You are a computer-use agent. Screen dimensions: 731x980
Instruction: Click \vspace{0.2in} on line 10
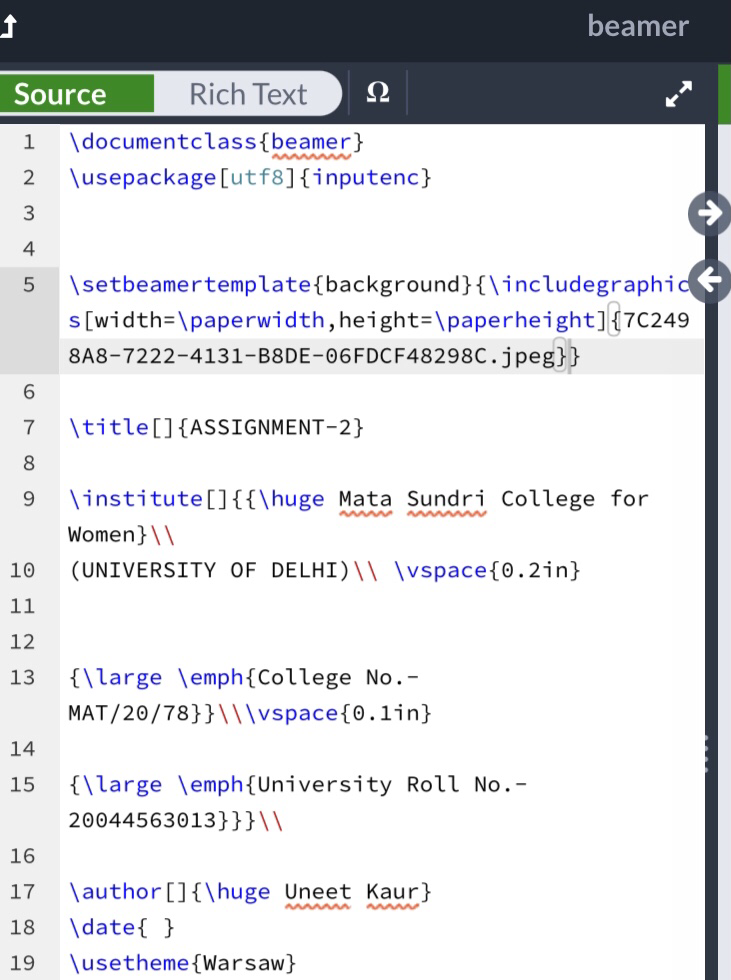click(x=487, y=570)
